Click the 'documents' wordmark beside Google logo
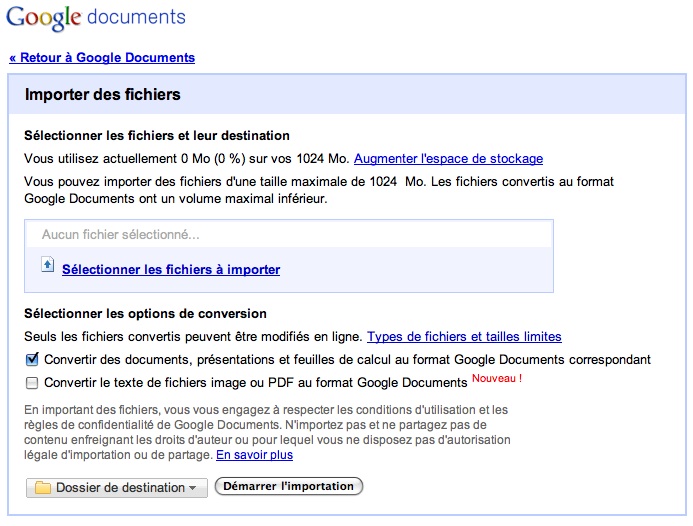The width and height of the screenshot is (693, 526). 136,17
